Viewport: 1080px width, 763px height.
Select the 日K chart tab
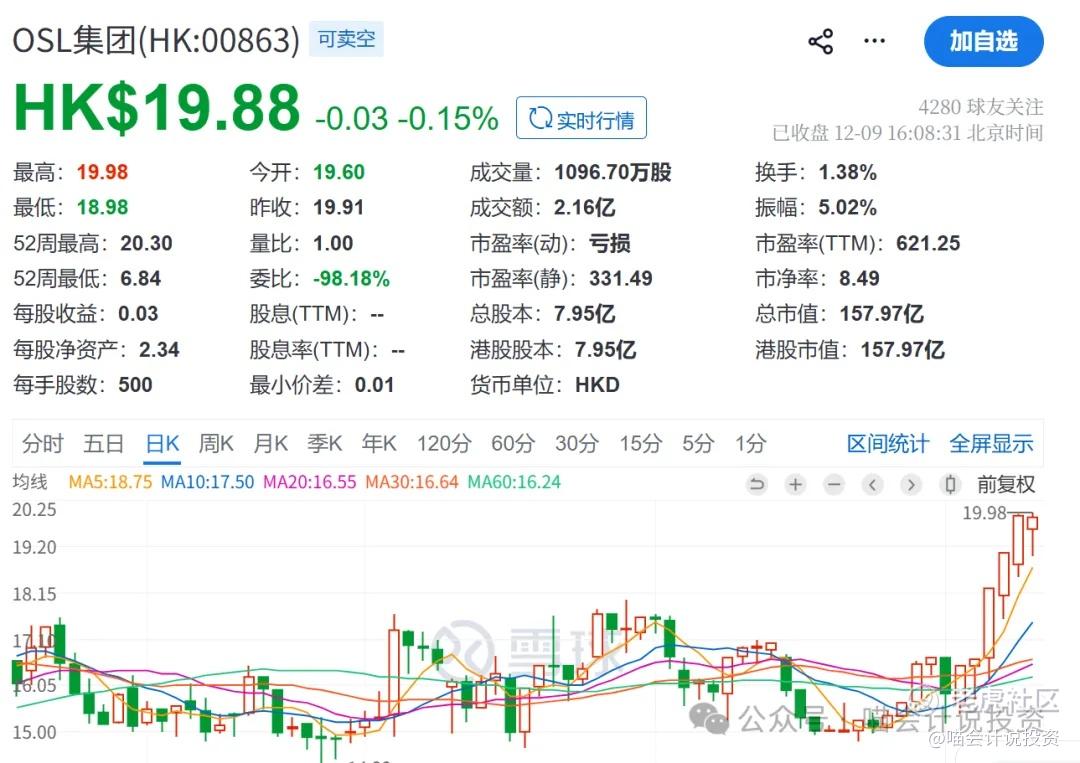click(163, 443)
